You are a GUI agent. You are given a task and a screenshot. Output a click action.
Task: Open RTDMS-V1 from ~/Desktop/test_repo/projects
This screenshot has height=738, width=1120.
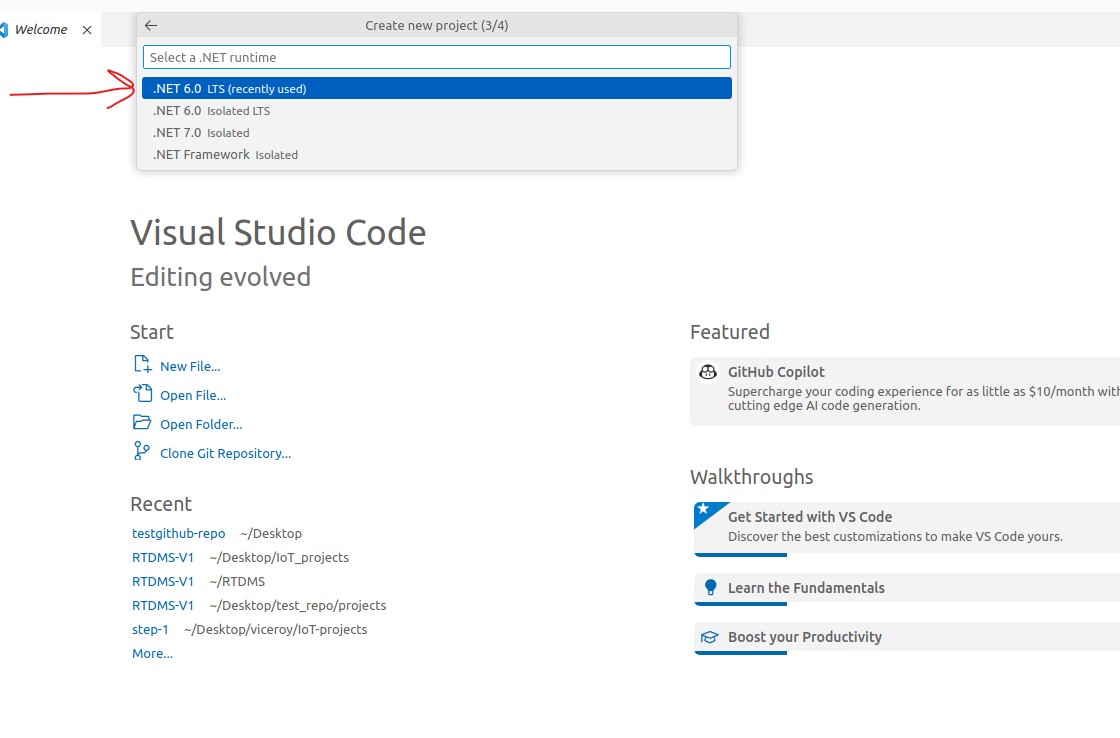click(163, 605)
